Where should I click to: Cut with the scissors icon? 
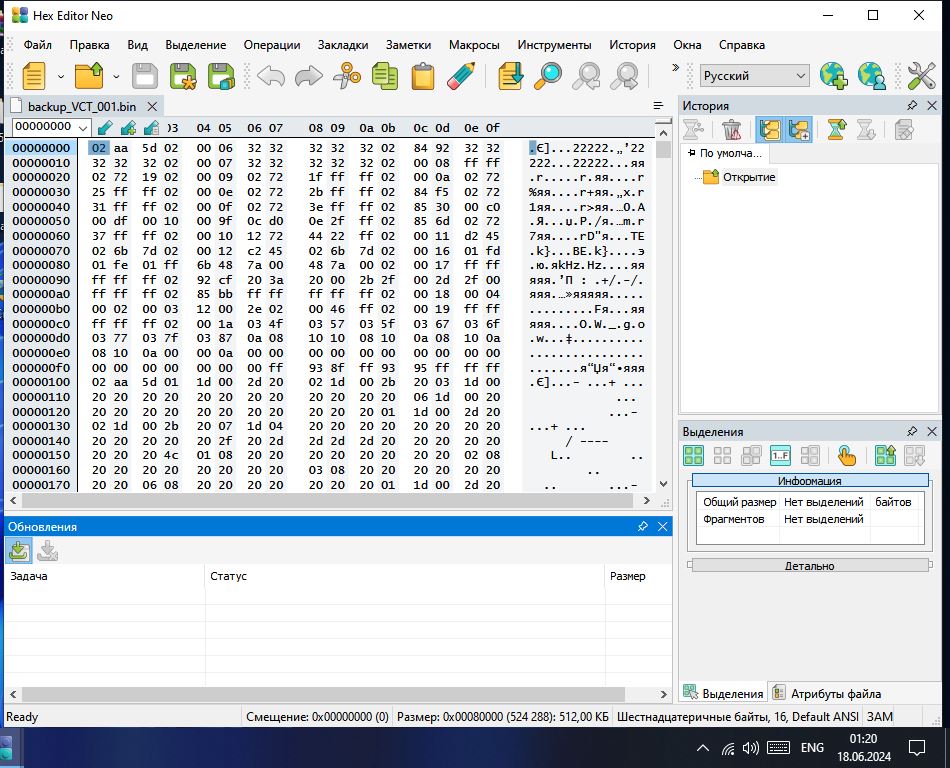[x=347, y=76]
